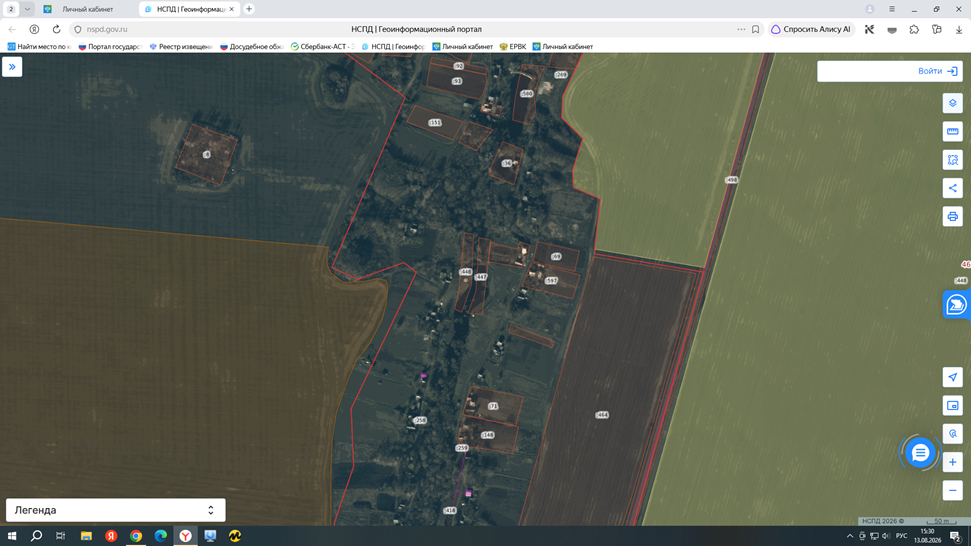Image resolution: width=971 pixels, height=546 pixels.
Task: Select the ruler measurement tool
Action: (x=952, y=131)
